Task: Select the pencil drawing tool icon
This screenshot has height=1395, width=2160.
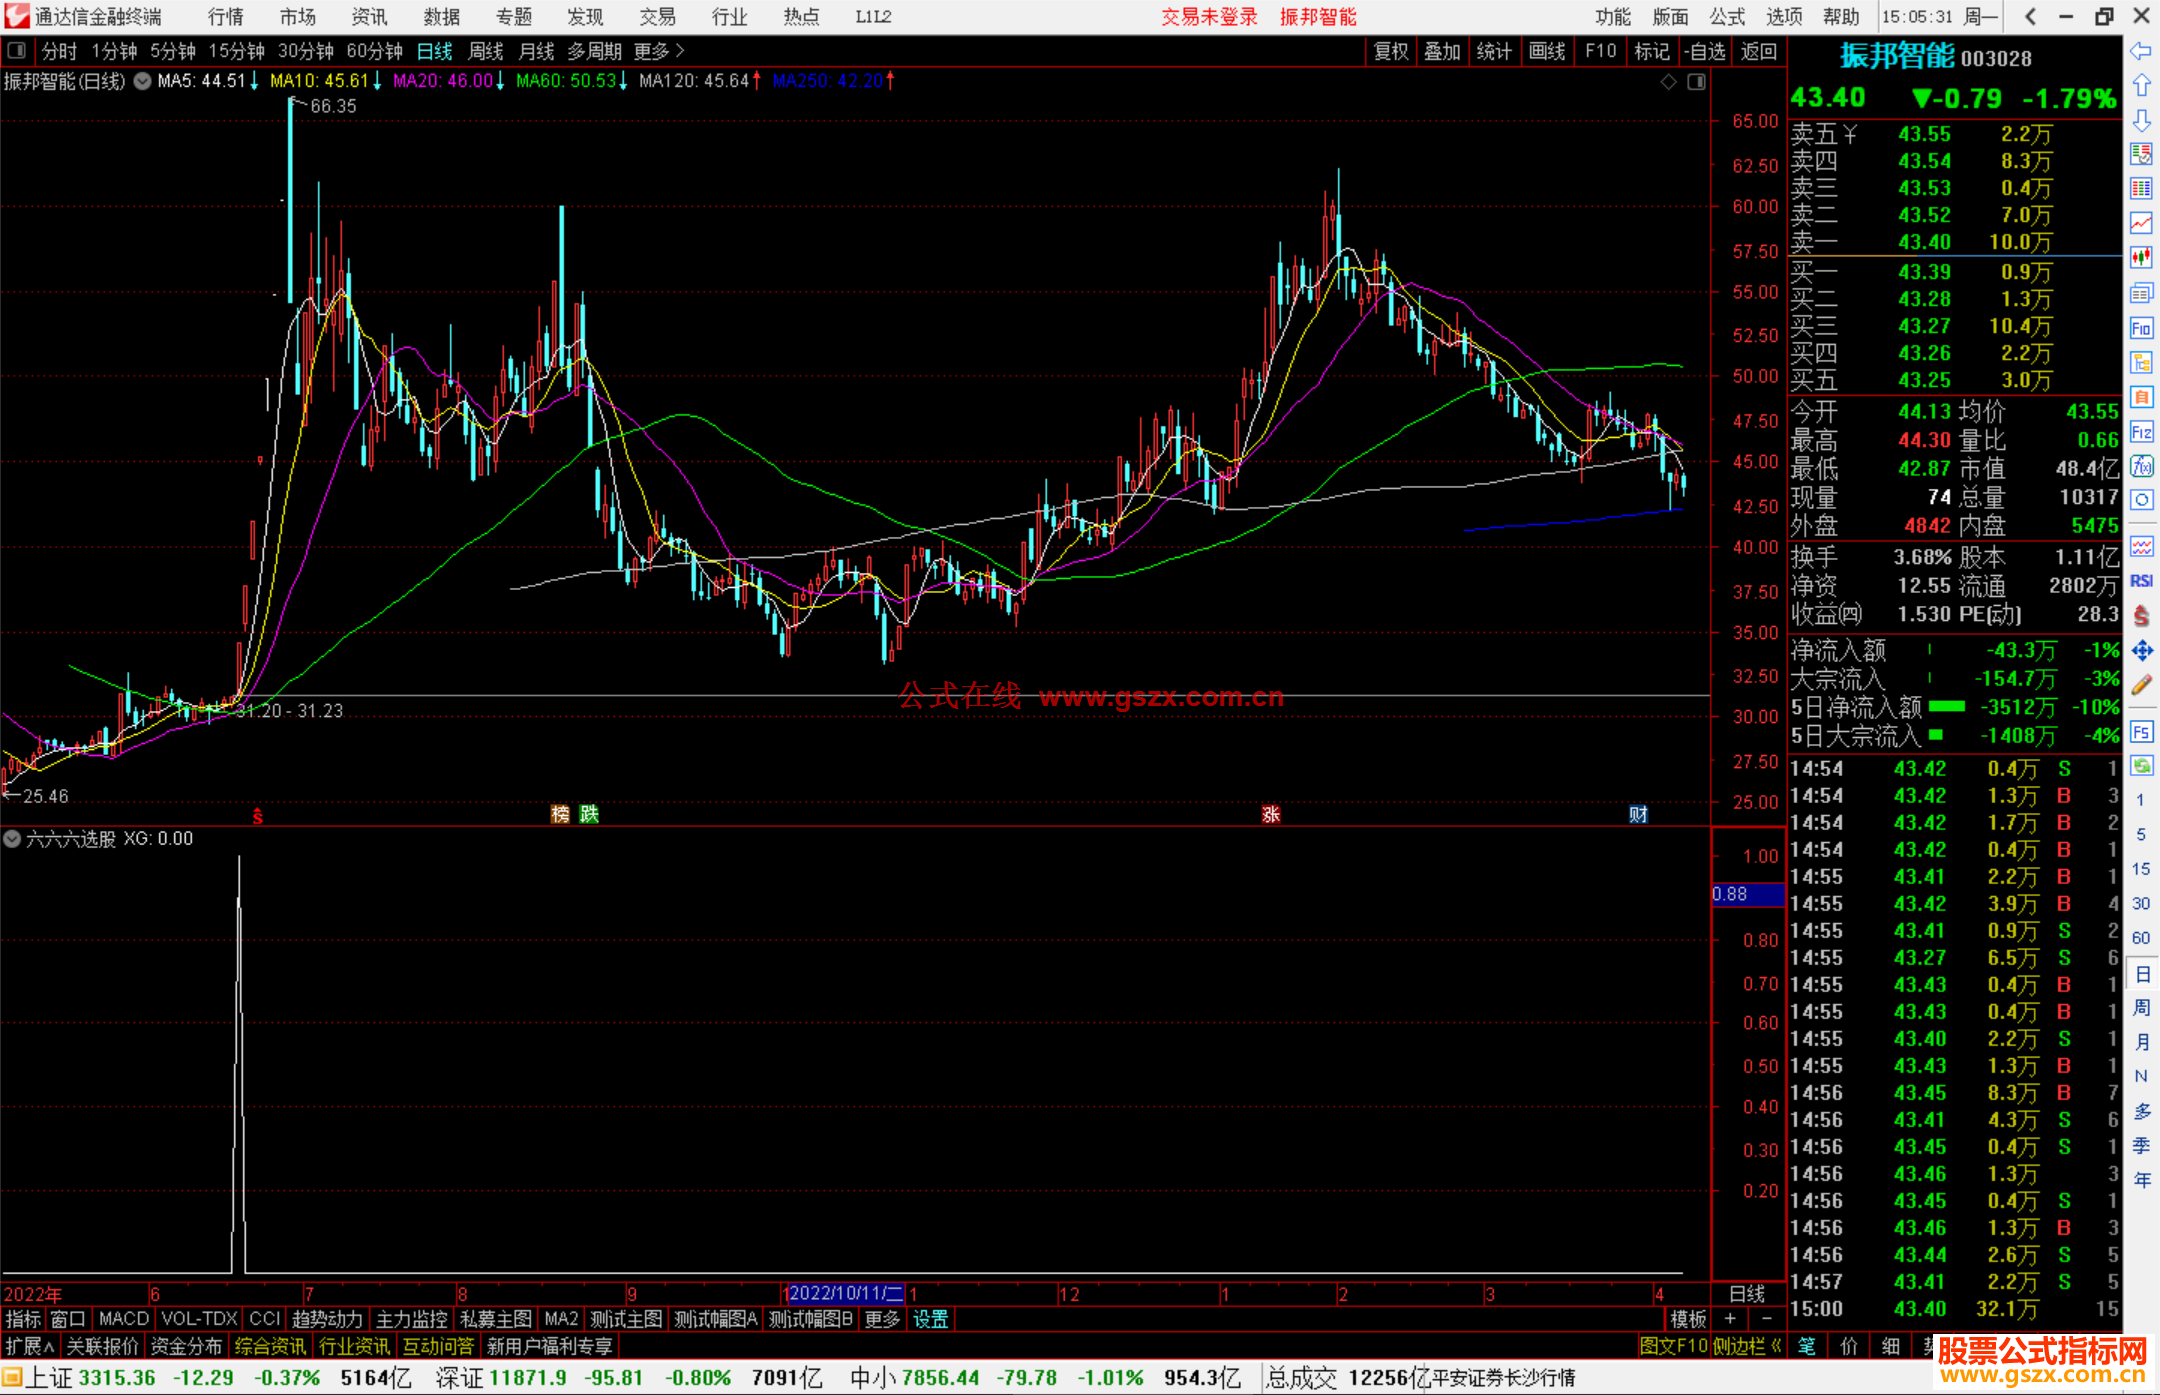Action: point(2141,685)
